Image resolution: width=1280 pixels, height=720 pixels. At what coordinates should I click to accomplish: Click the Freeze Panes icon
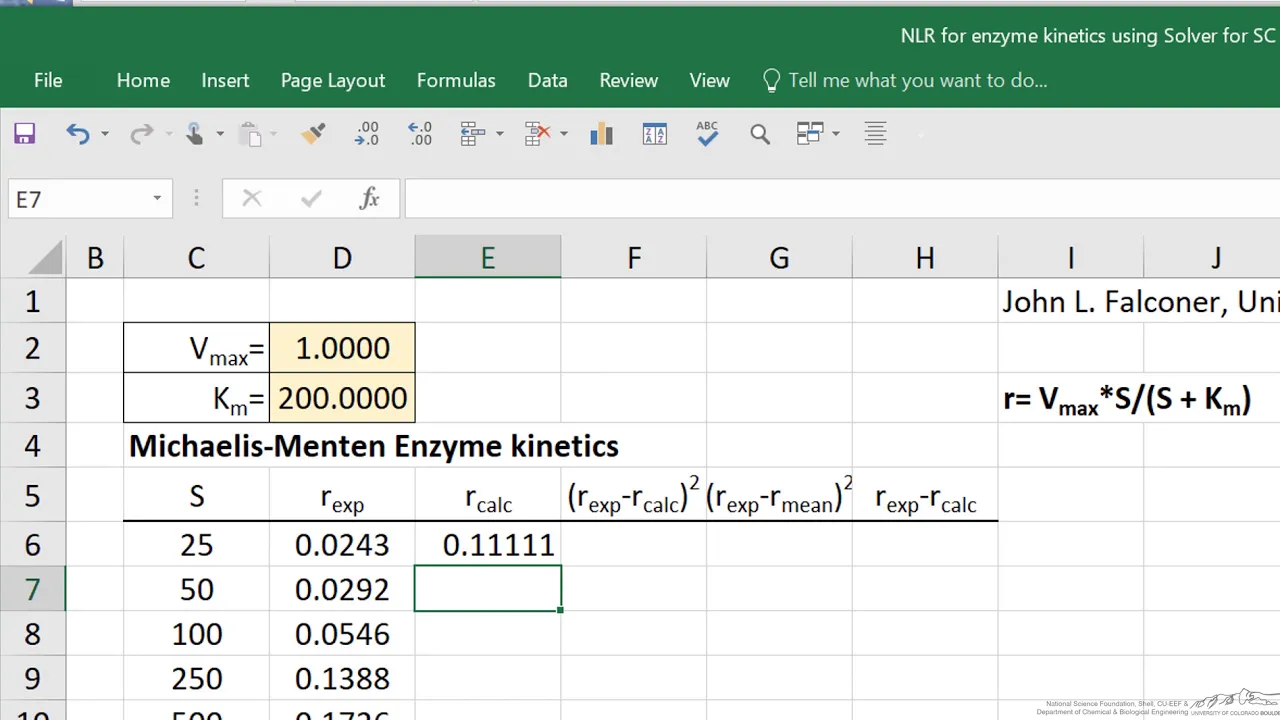[810, 134]
